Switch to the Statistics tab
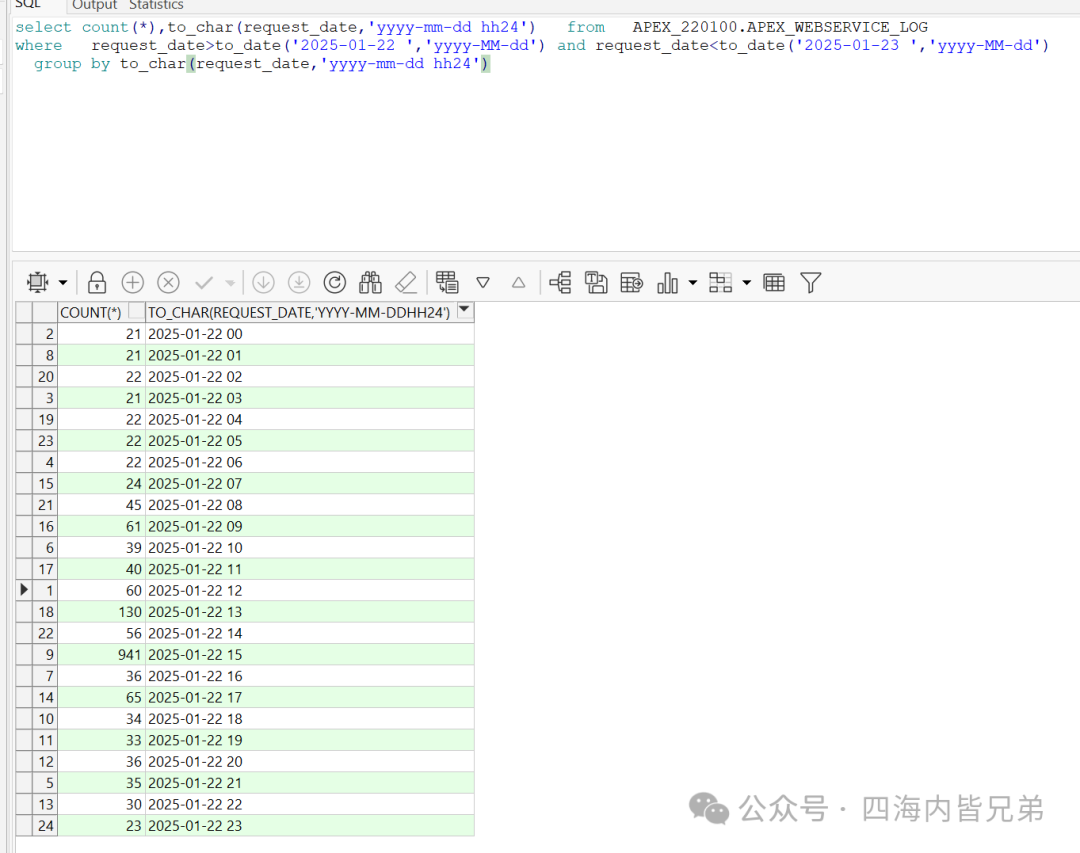The height and width of the screenshot is (853, 1080). click(x=156, y=6)
